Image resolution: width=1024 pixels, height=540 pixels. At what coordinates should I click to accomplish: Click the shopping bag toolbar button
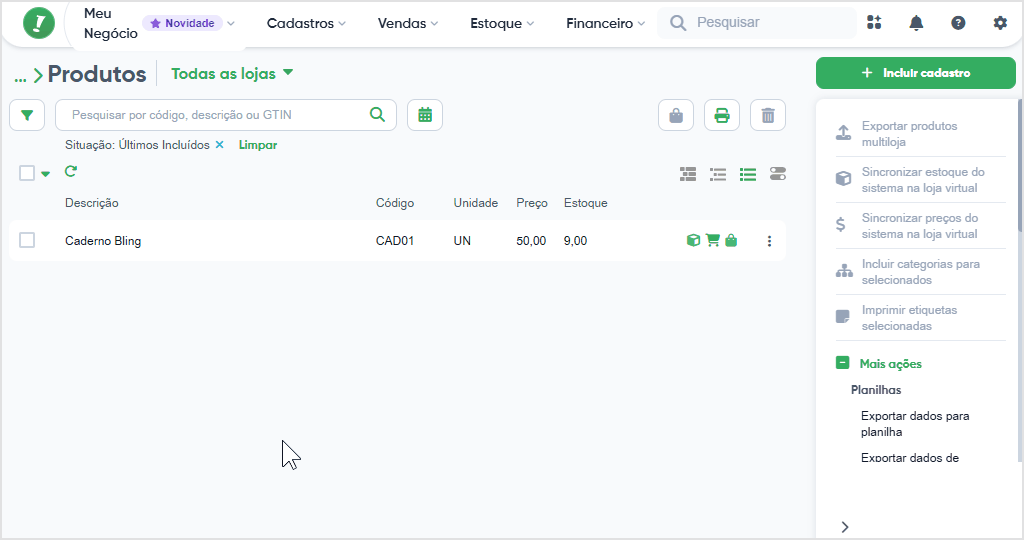coord(676,116)
